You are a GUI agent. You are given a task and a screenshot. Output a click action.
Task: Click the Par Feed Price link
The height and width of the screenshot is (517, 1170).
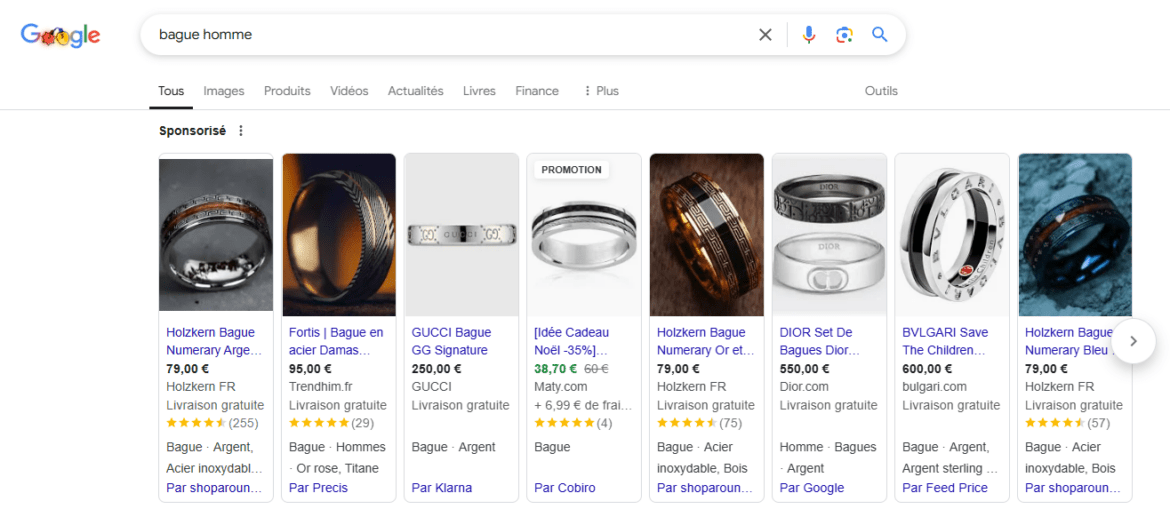[x=945, y=488]
